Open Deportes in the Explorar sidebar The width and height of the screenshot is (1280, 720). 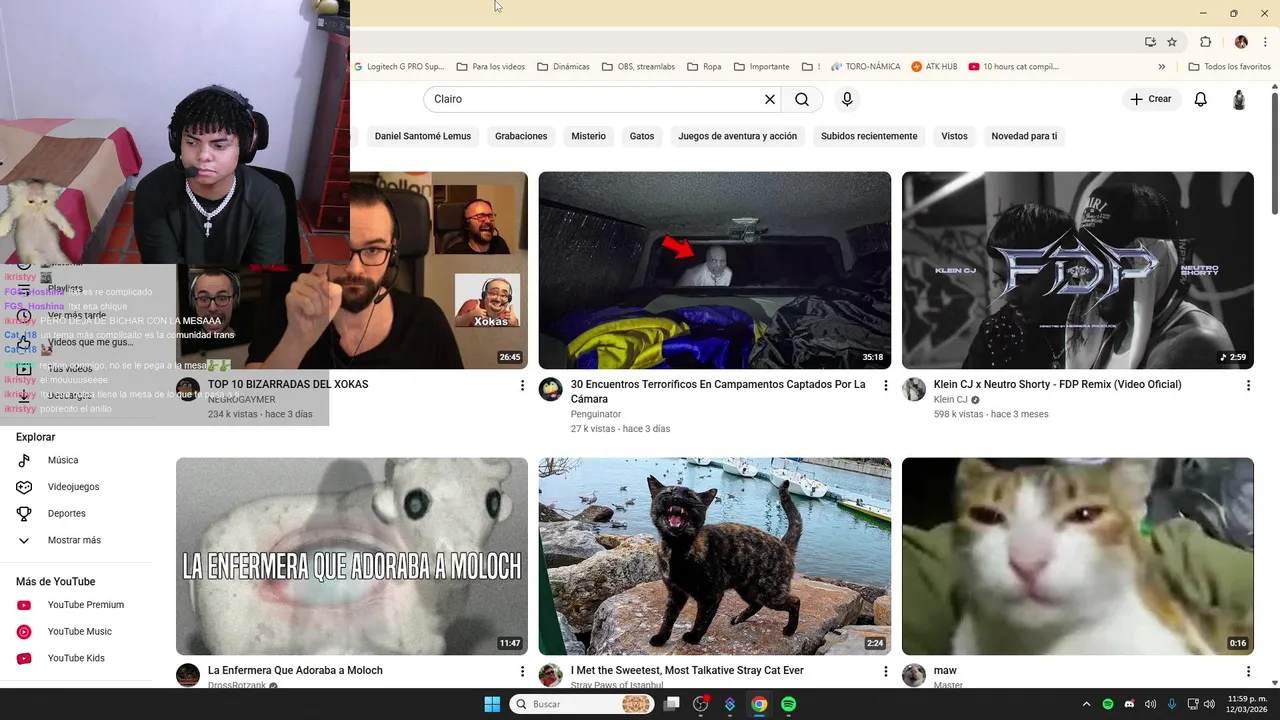tap(76, 513)
